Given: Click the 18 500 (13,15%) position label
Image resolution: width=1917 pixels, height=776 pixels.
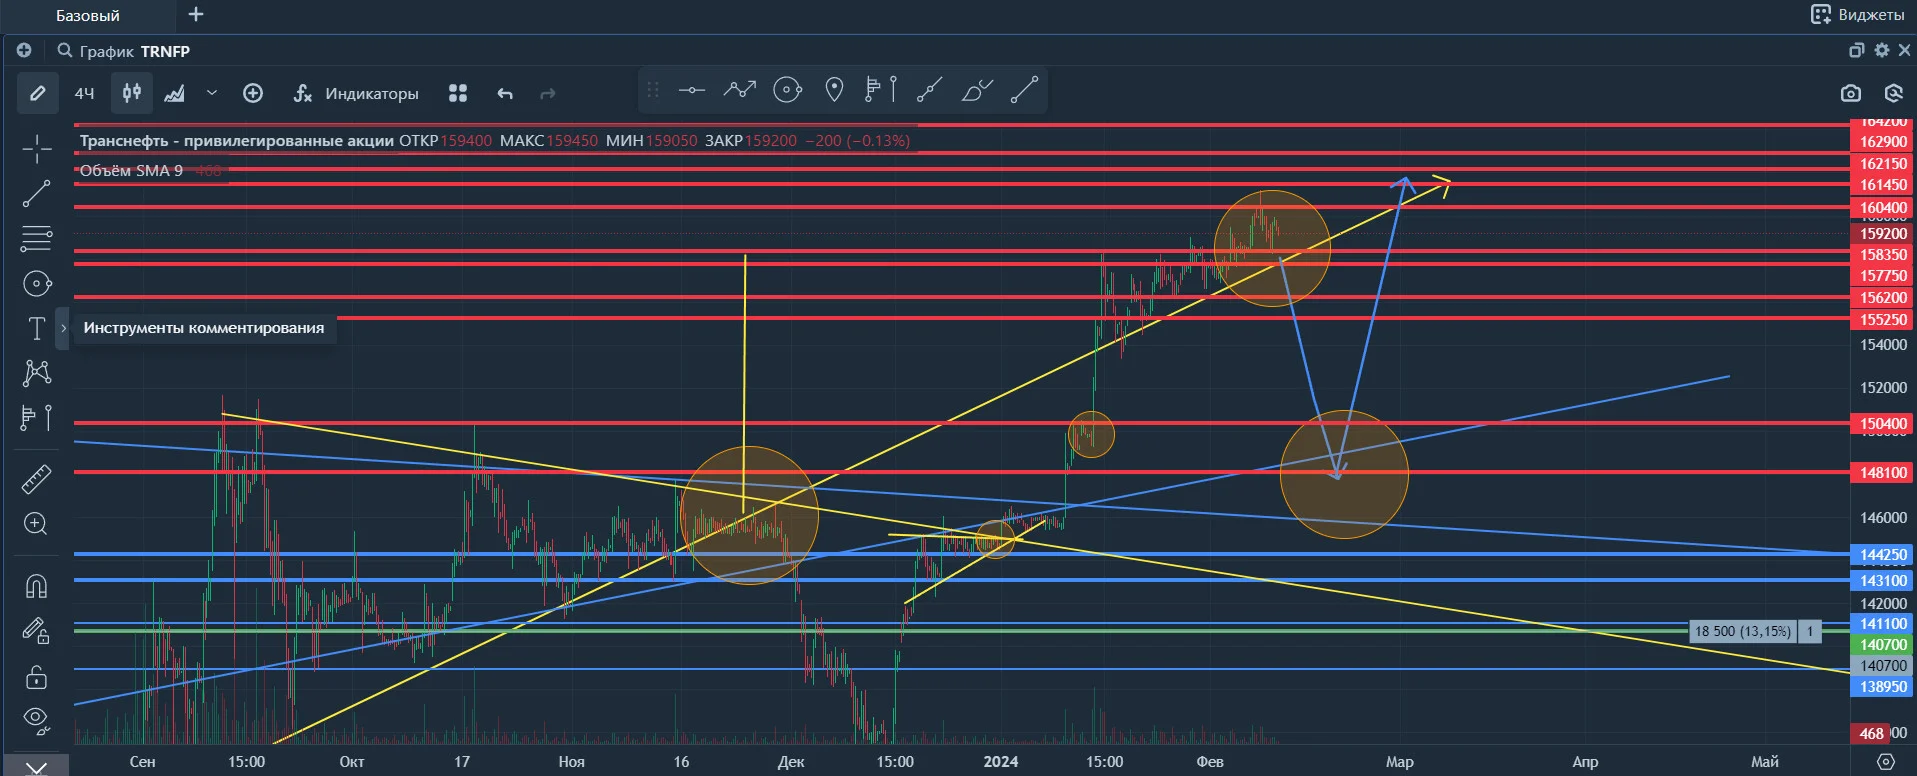Looking at the screenshot, I should click(1742, 631).
